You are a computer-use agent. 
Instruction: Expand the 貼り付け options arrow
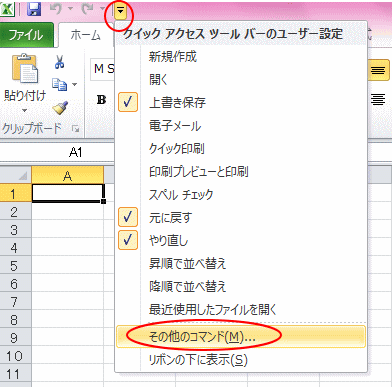point(25,110)
